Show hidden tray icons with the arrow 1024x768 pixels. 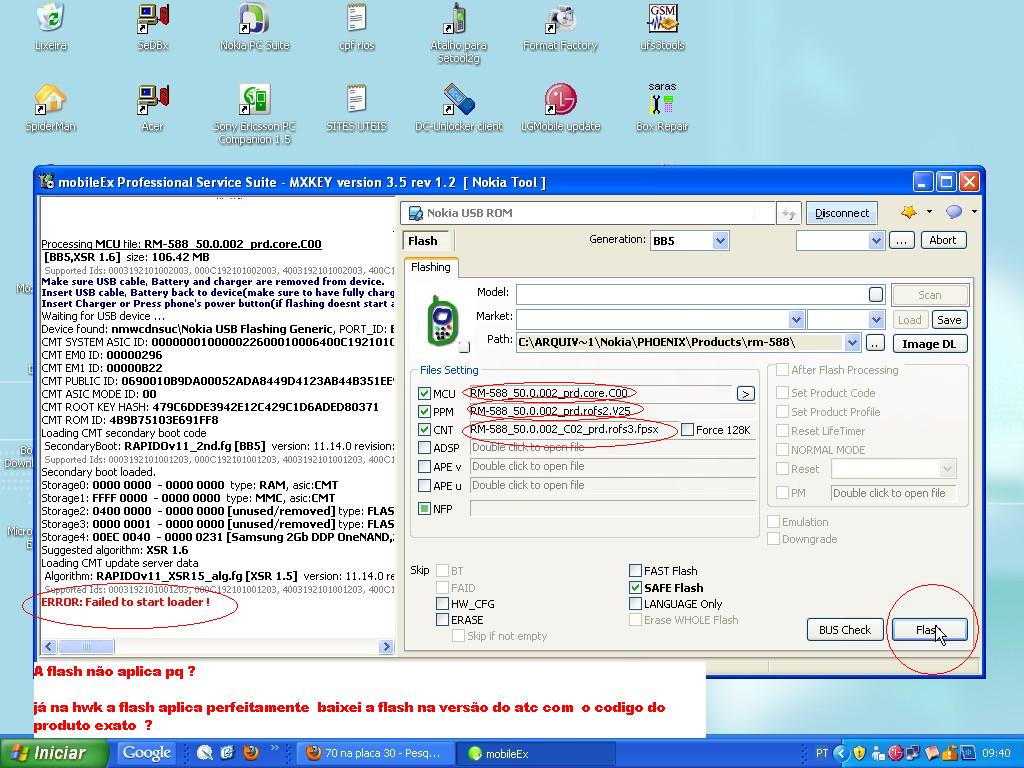pyautogui.click(x=840, y=754)
